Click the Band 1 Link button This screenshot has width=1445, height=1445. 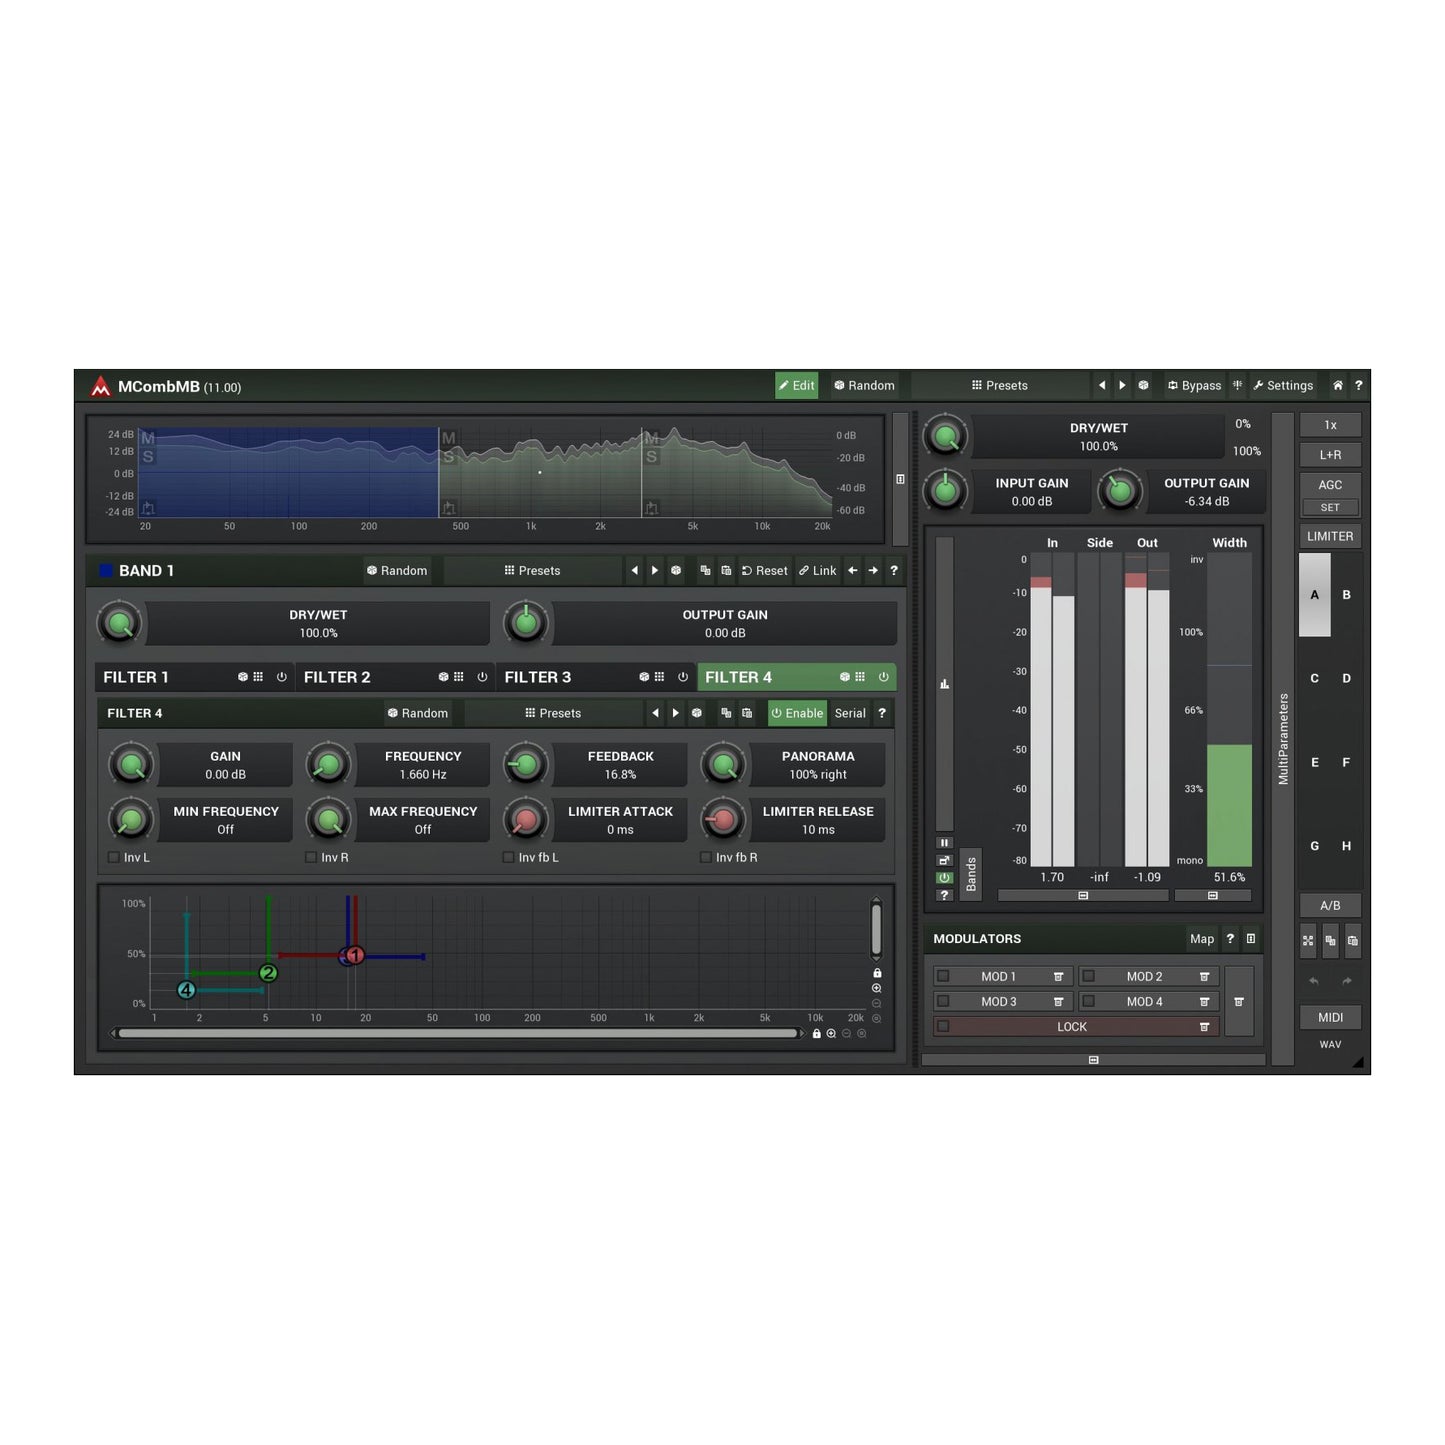tap(818, 570)
